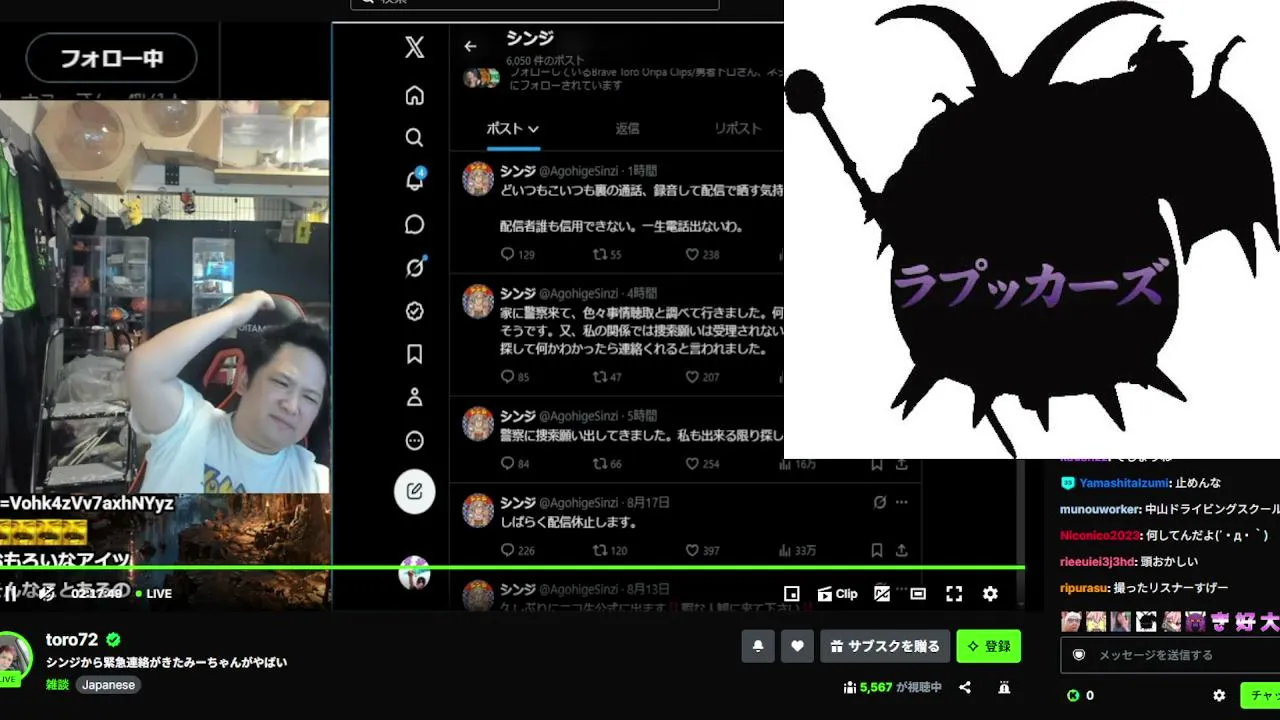Open X Profile person icon
1280x720 pixels.
[414, 397]
